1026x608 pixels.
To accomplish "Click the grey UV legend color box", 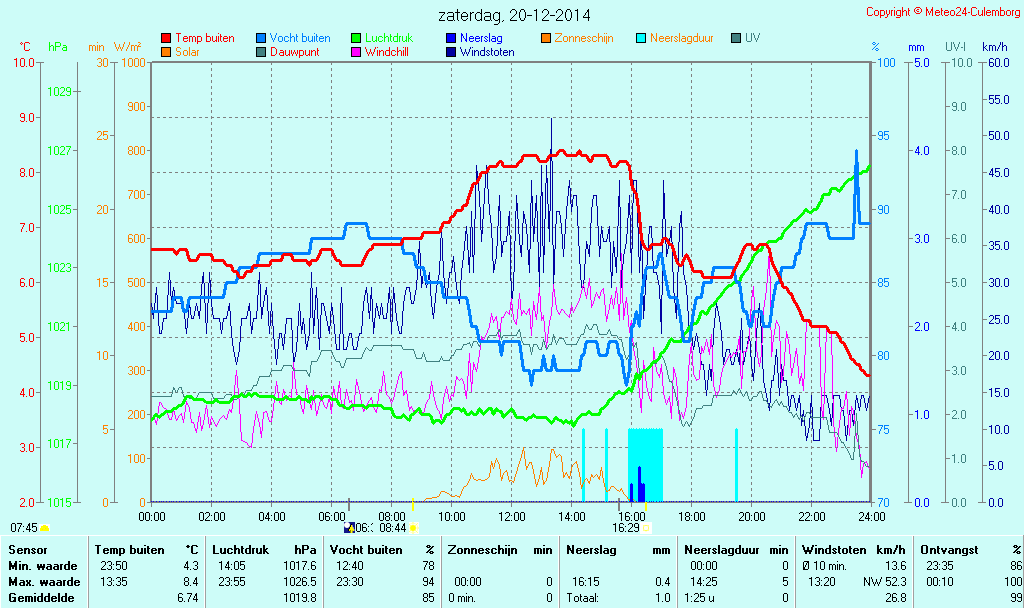I will 736,38.
